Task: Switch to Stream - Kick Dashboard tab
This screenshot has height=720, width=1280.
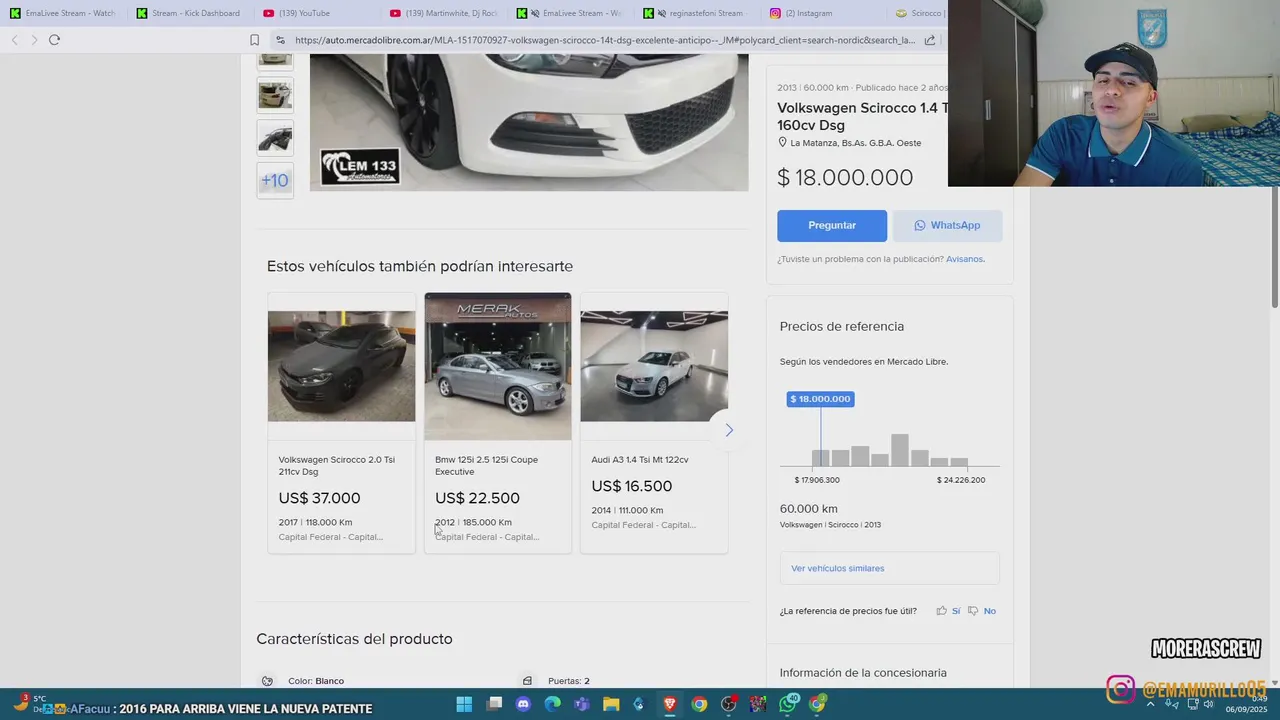Action: 190,13
